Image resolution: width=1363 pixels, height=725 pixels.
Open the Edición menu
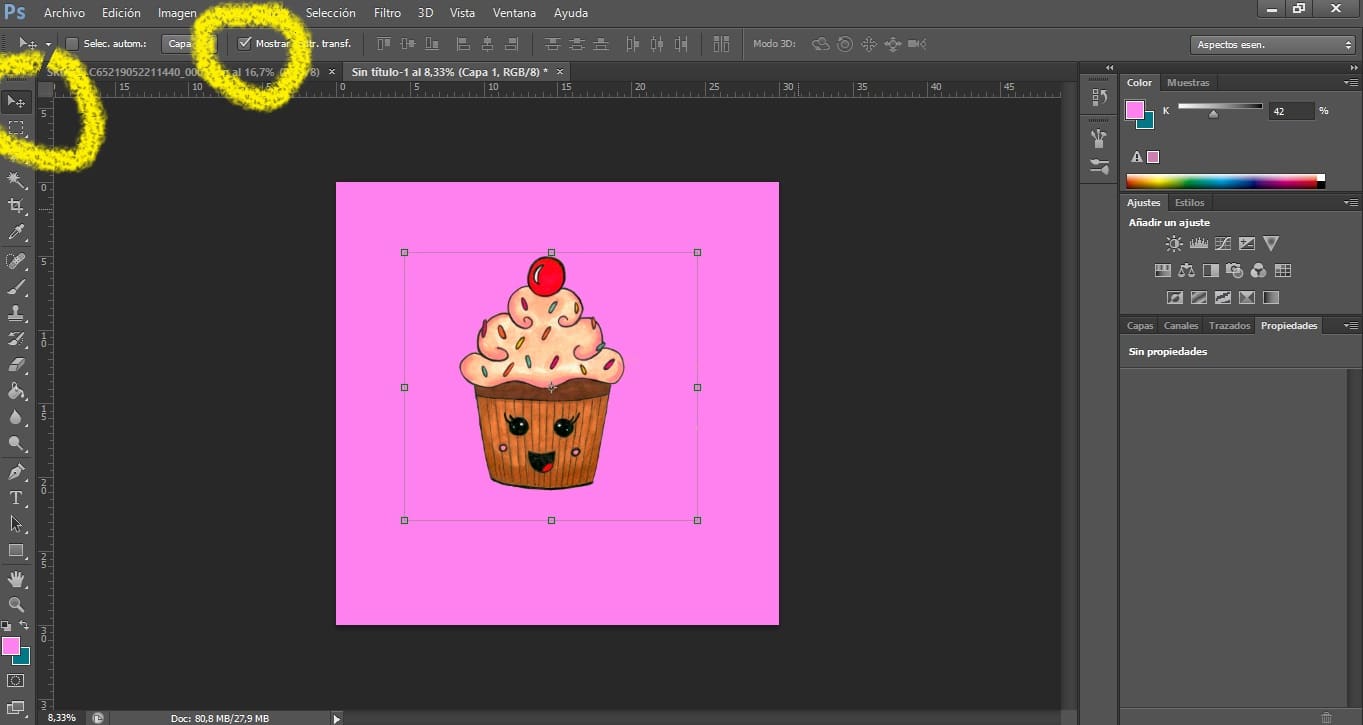tap(121, 13)
